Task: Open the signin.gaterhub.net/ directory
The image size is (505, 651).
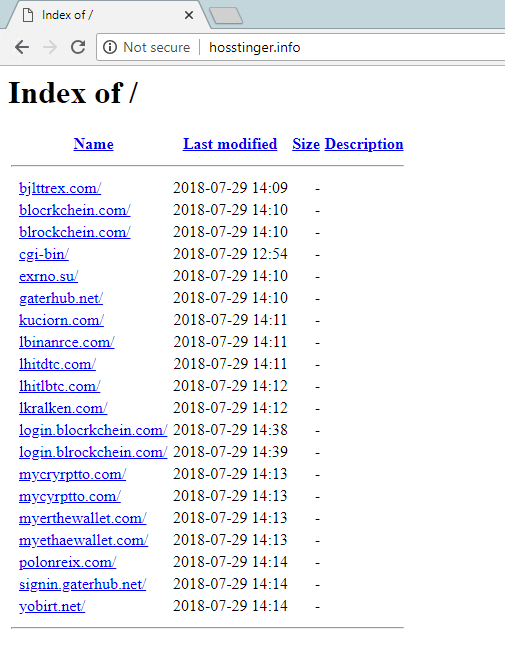Action: coord(83,585)
